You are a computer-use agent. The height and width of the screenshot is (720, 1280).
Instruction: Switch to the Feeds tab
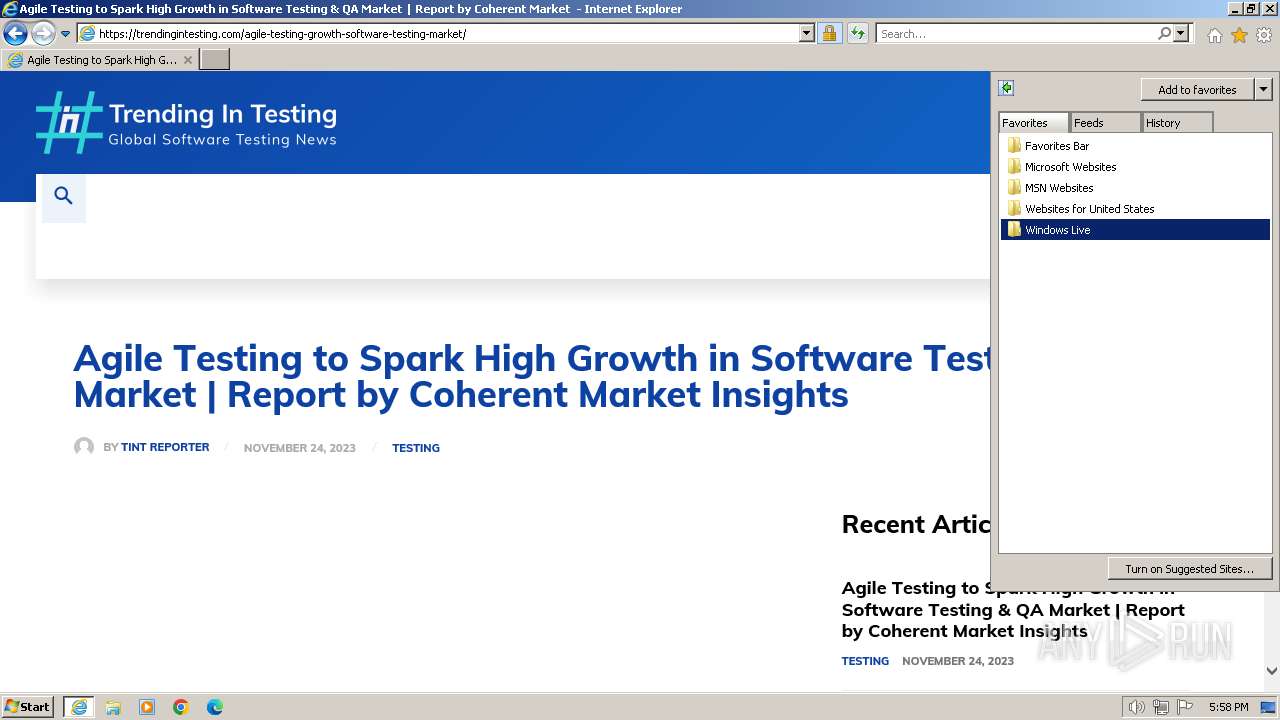1104,123
